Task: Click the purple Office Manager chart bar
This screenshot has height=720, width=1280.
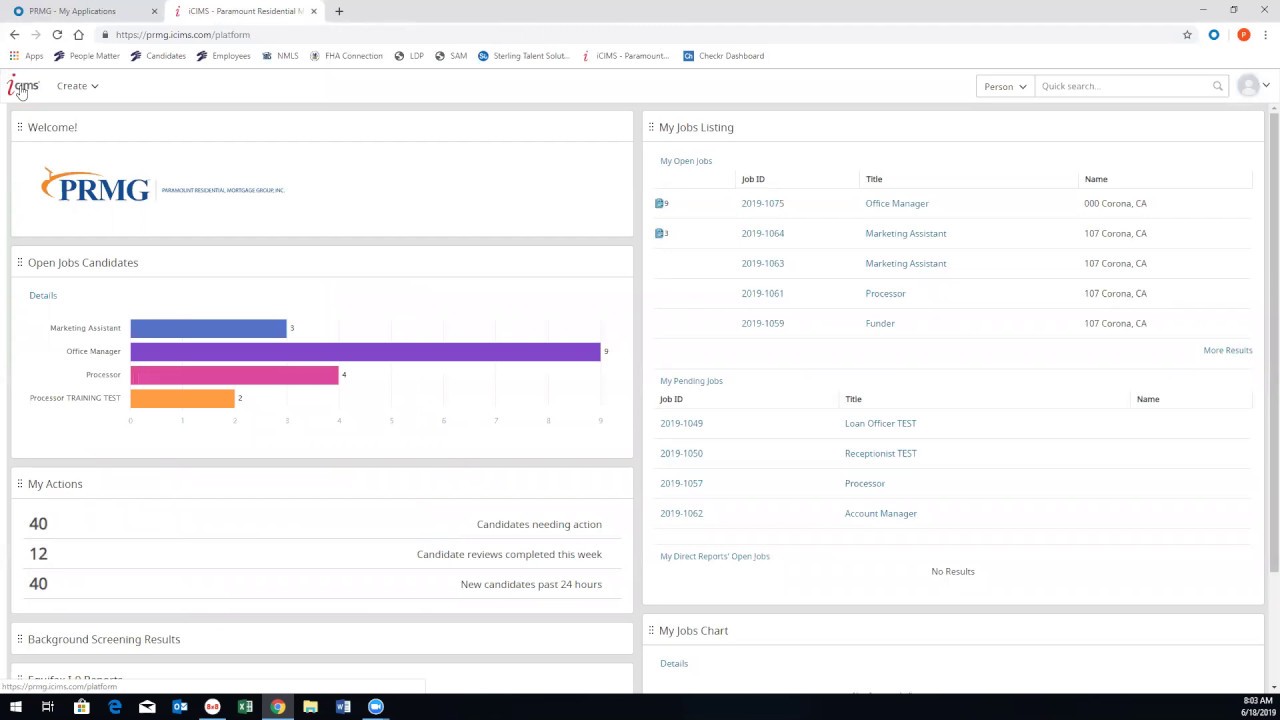Action: 365,351
